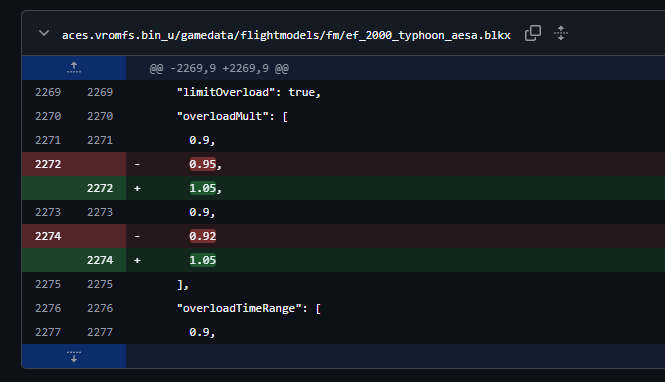This screenshot has height=382, width=665.
Task: Click old line number 2276
Action: pyautogui.click(x=48, y=308)
